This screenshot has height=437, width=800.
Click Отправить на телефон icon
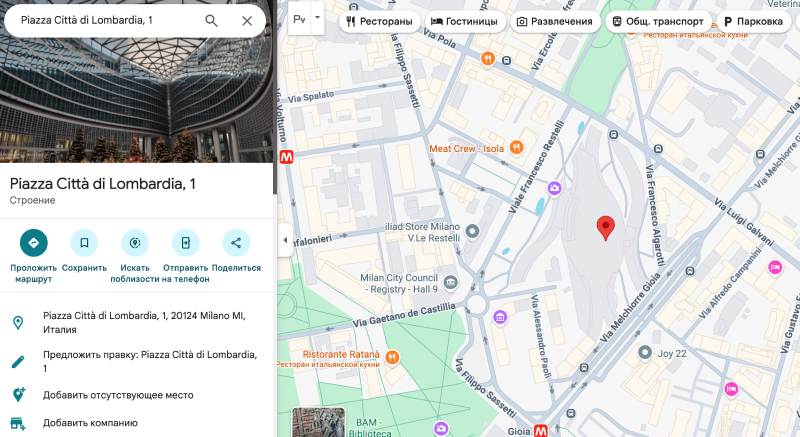pyautogui.click(x=185, y=242)
